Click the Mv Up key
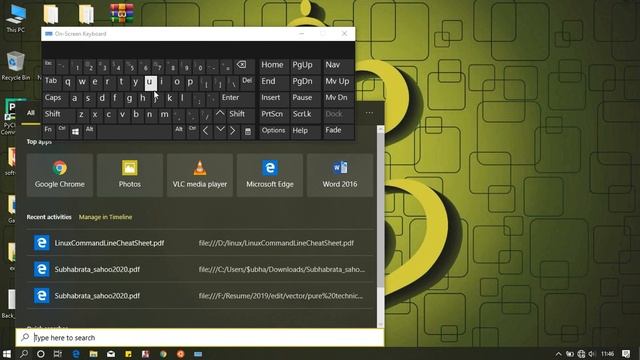 337,81
